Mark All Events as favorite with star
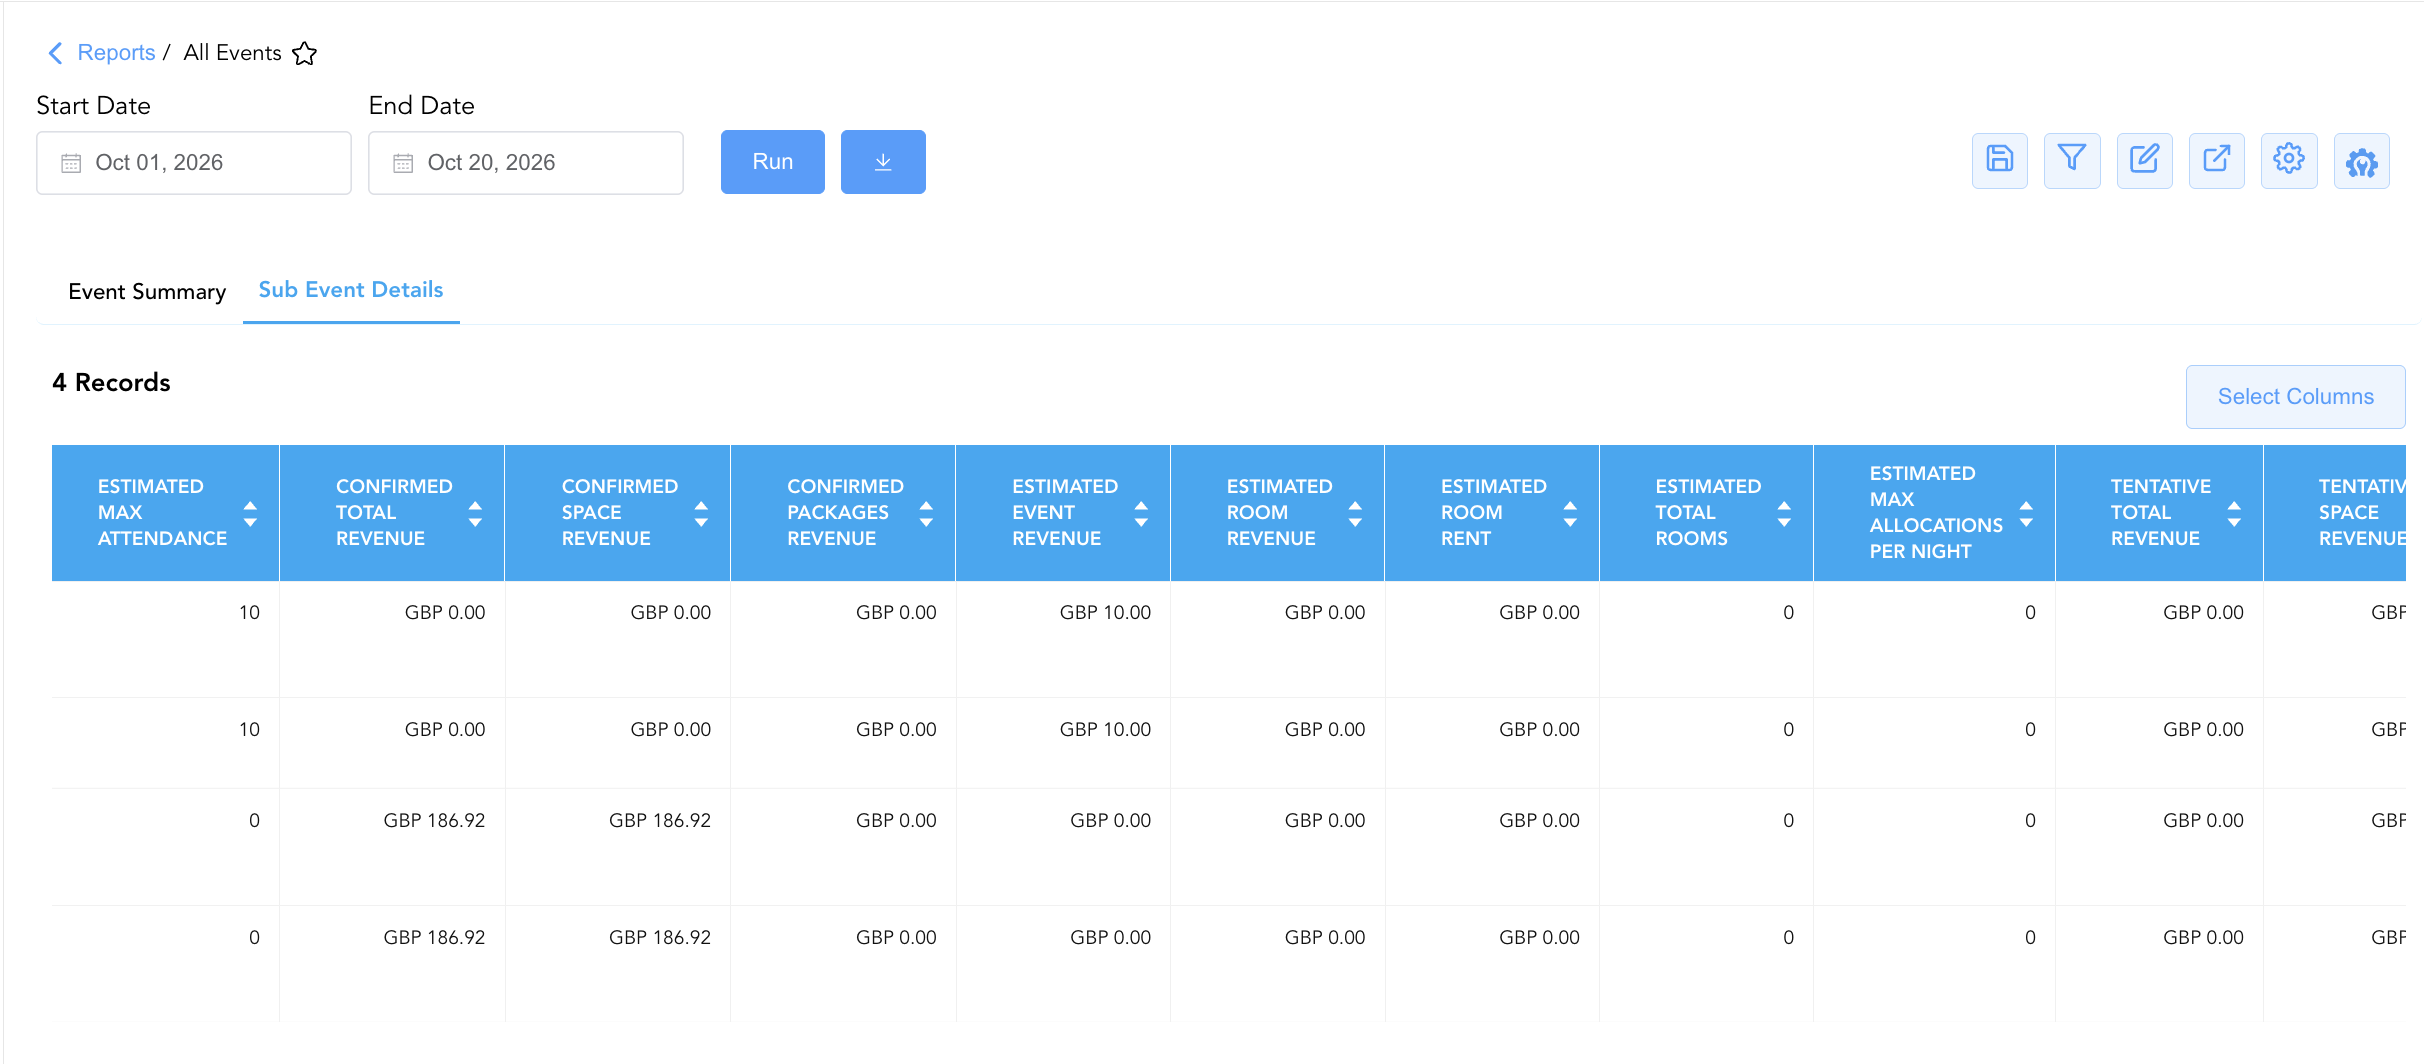Image resolution: width=2424 pixels, height=1064 pixels. click(x=305, y=53)
